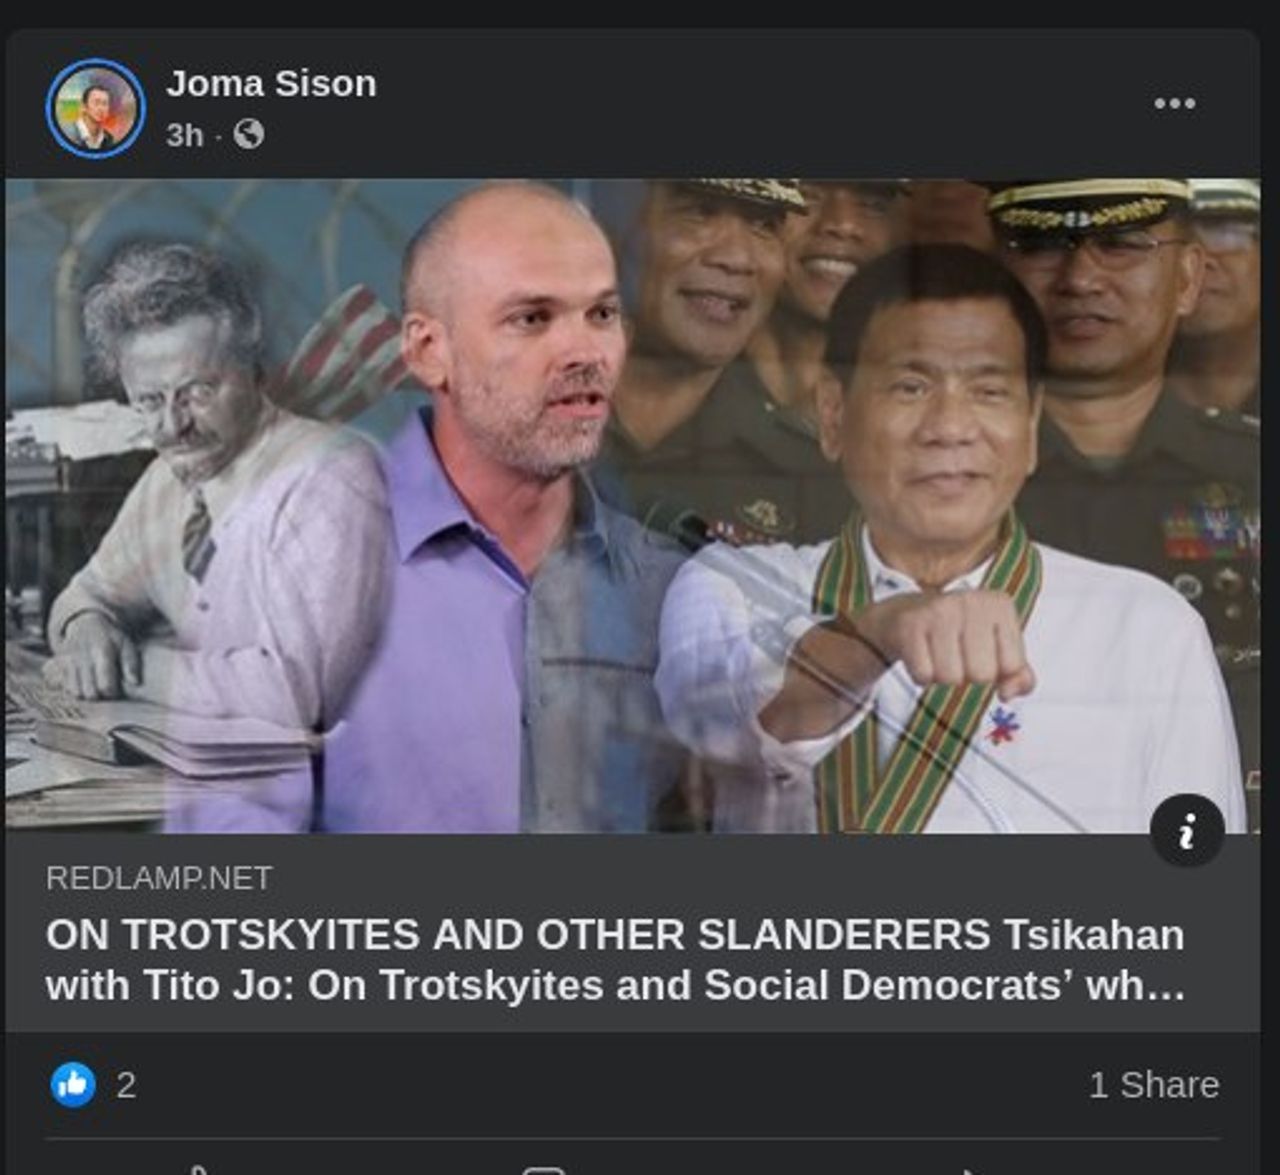Screen dimensions: 1280x1175
Task: Click the blue thumbs-up reaction icon
Action: click(73, 1084)
